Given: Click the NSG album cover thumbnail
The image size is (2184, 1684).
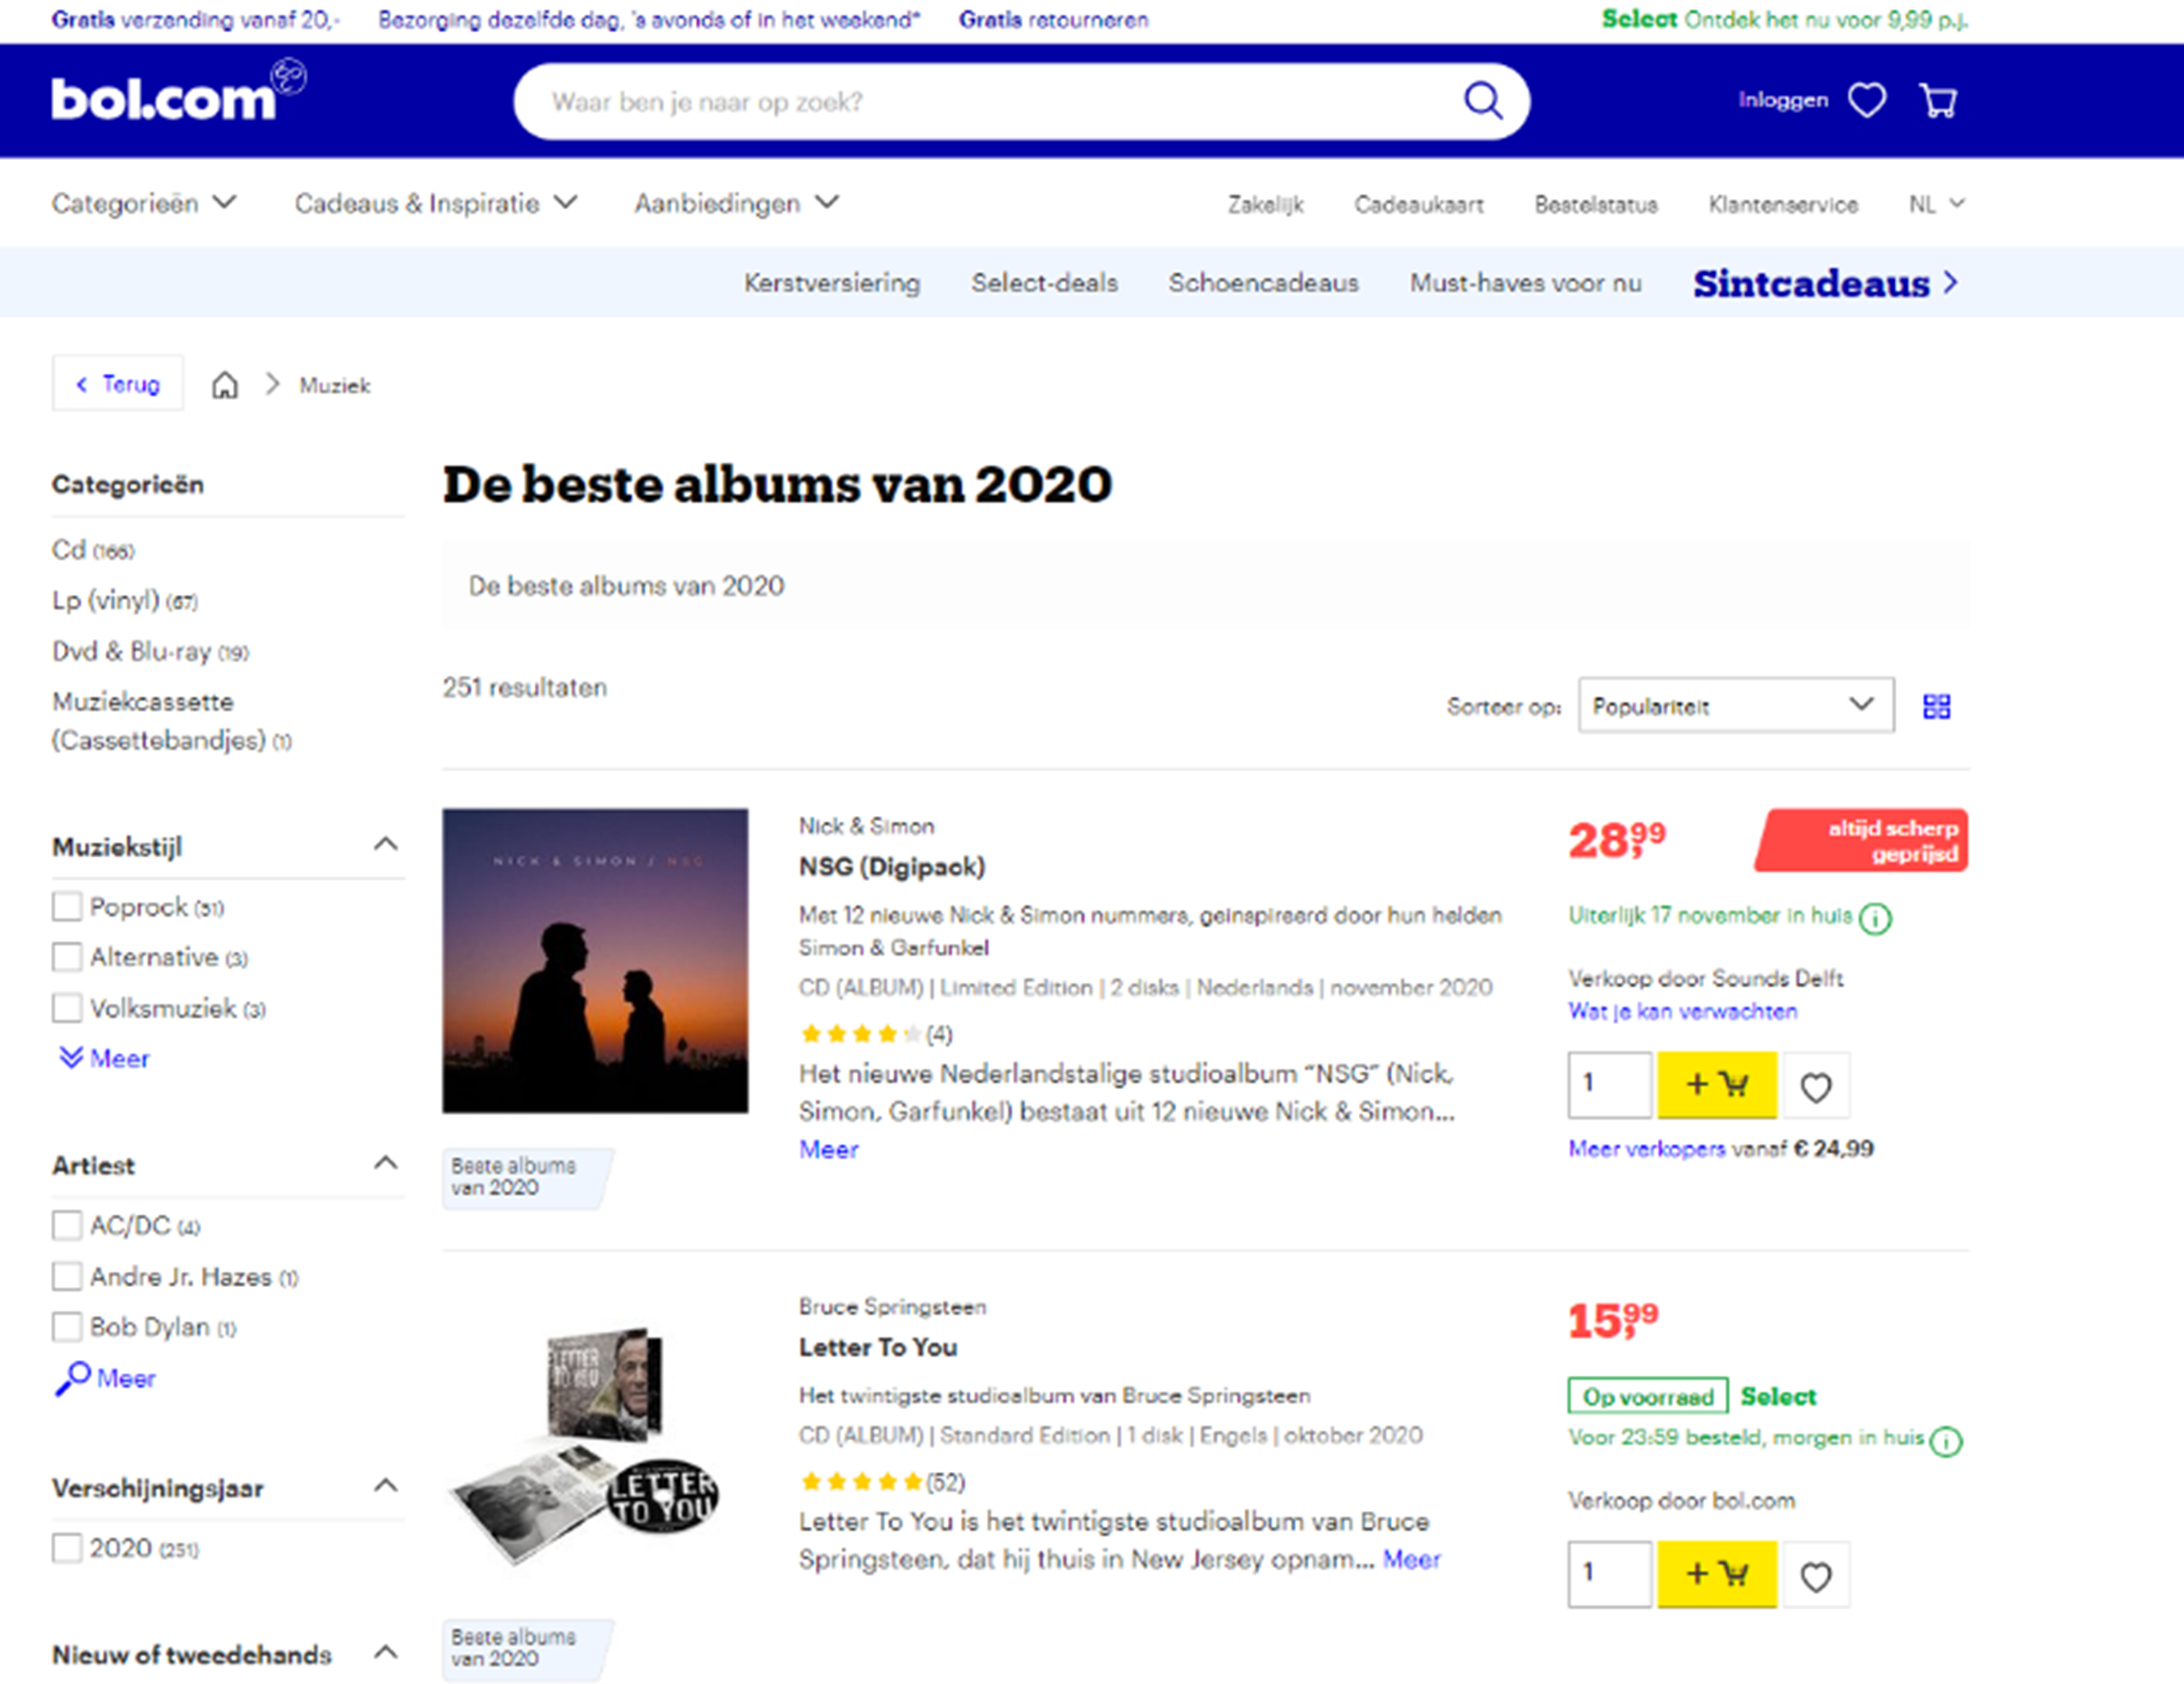Looking at the screenshot, I should pos(595,960).
